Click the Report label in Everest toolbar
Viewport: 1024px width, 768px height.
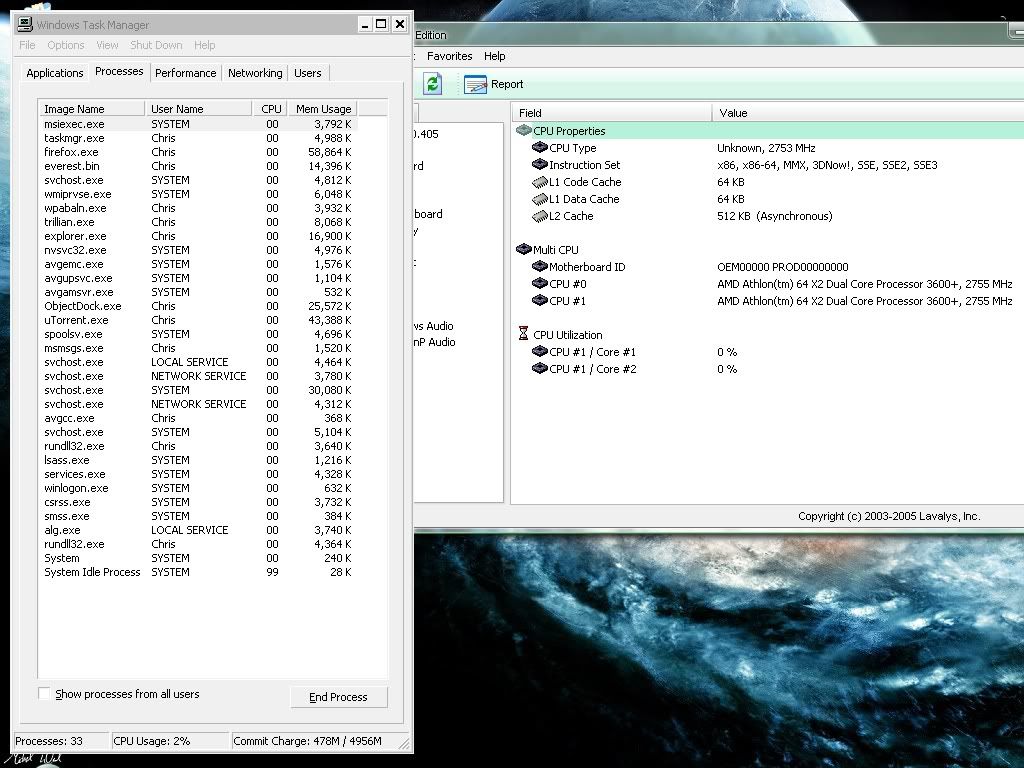(x=507, y=84)
